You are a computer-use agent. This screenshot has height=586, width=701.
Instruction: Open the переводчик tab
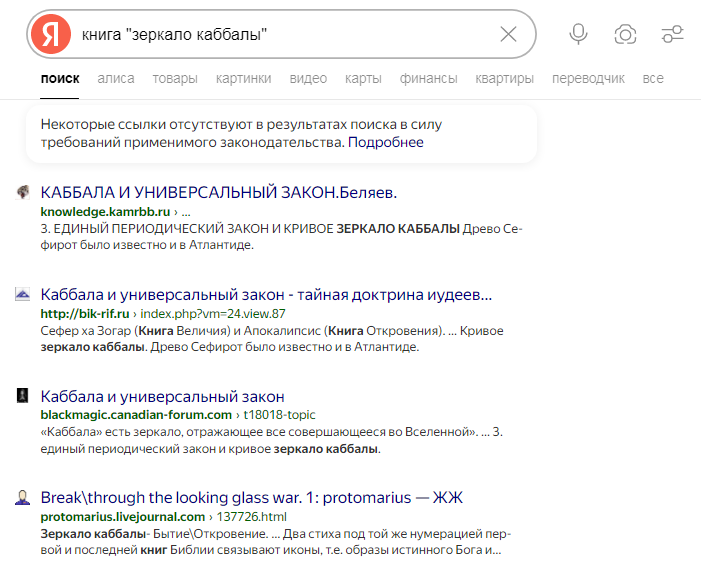click(x=588, y=79)
